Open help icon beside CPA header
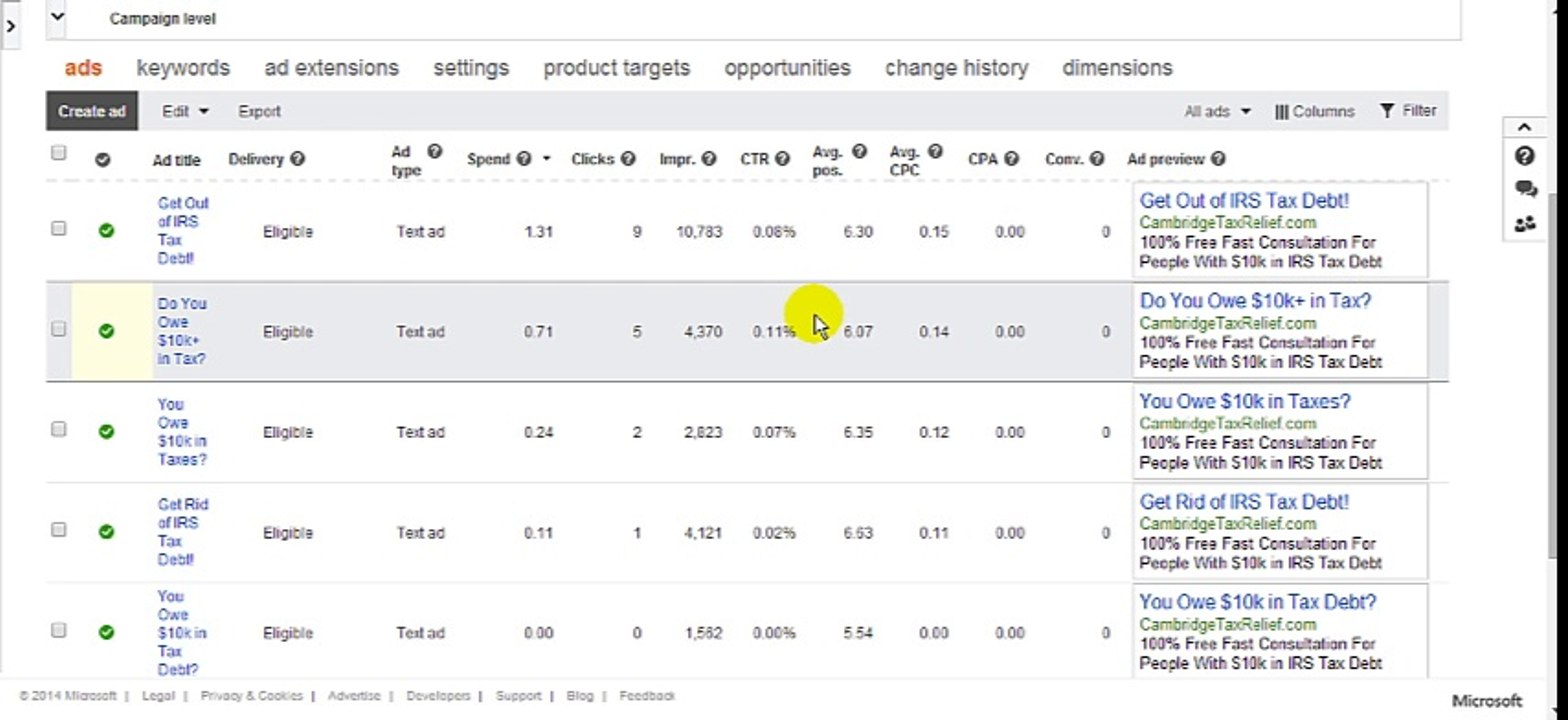 (1011, 159)
